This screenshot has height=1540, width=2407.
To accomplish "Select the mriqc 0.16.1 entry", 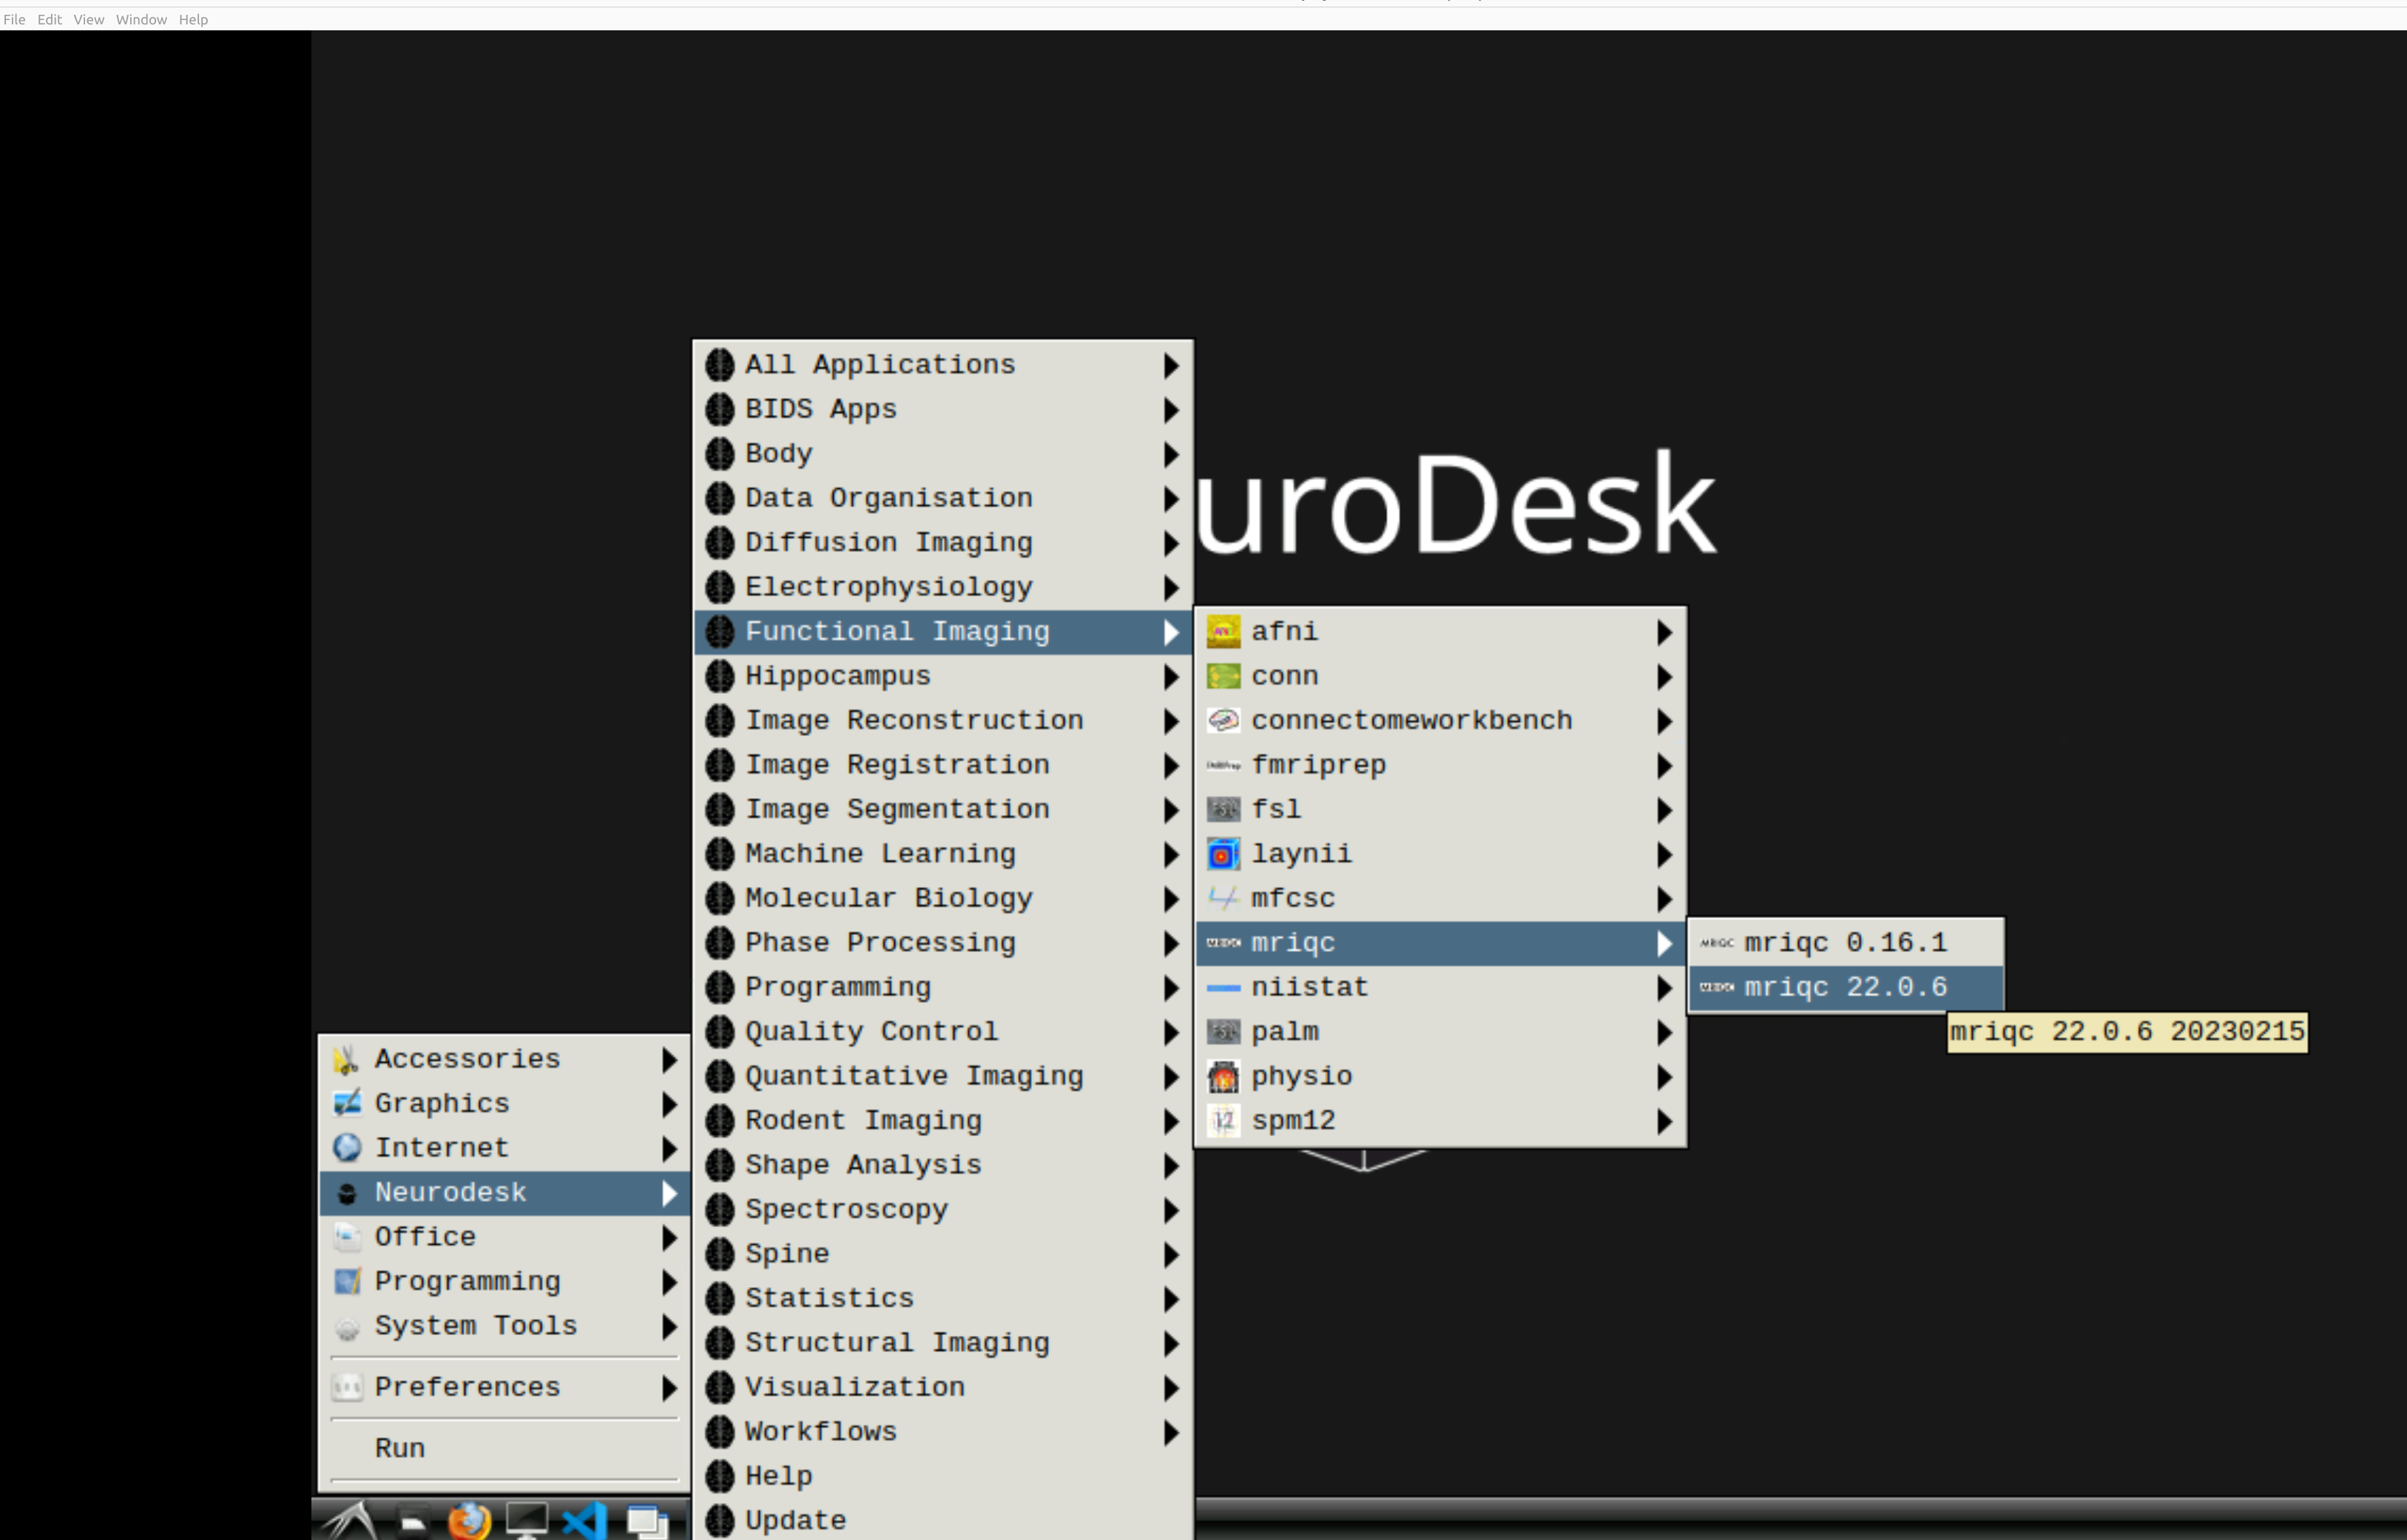I will (1845, 943).
